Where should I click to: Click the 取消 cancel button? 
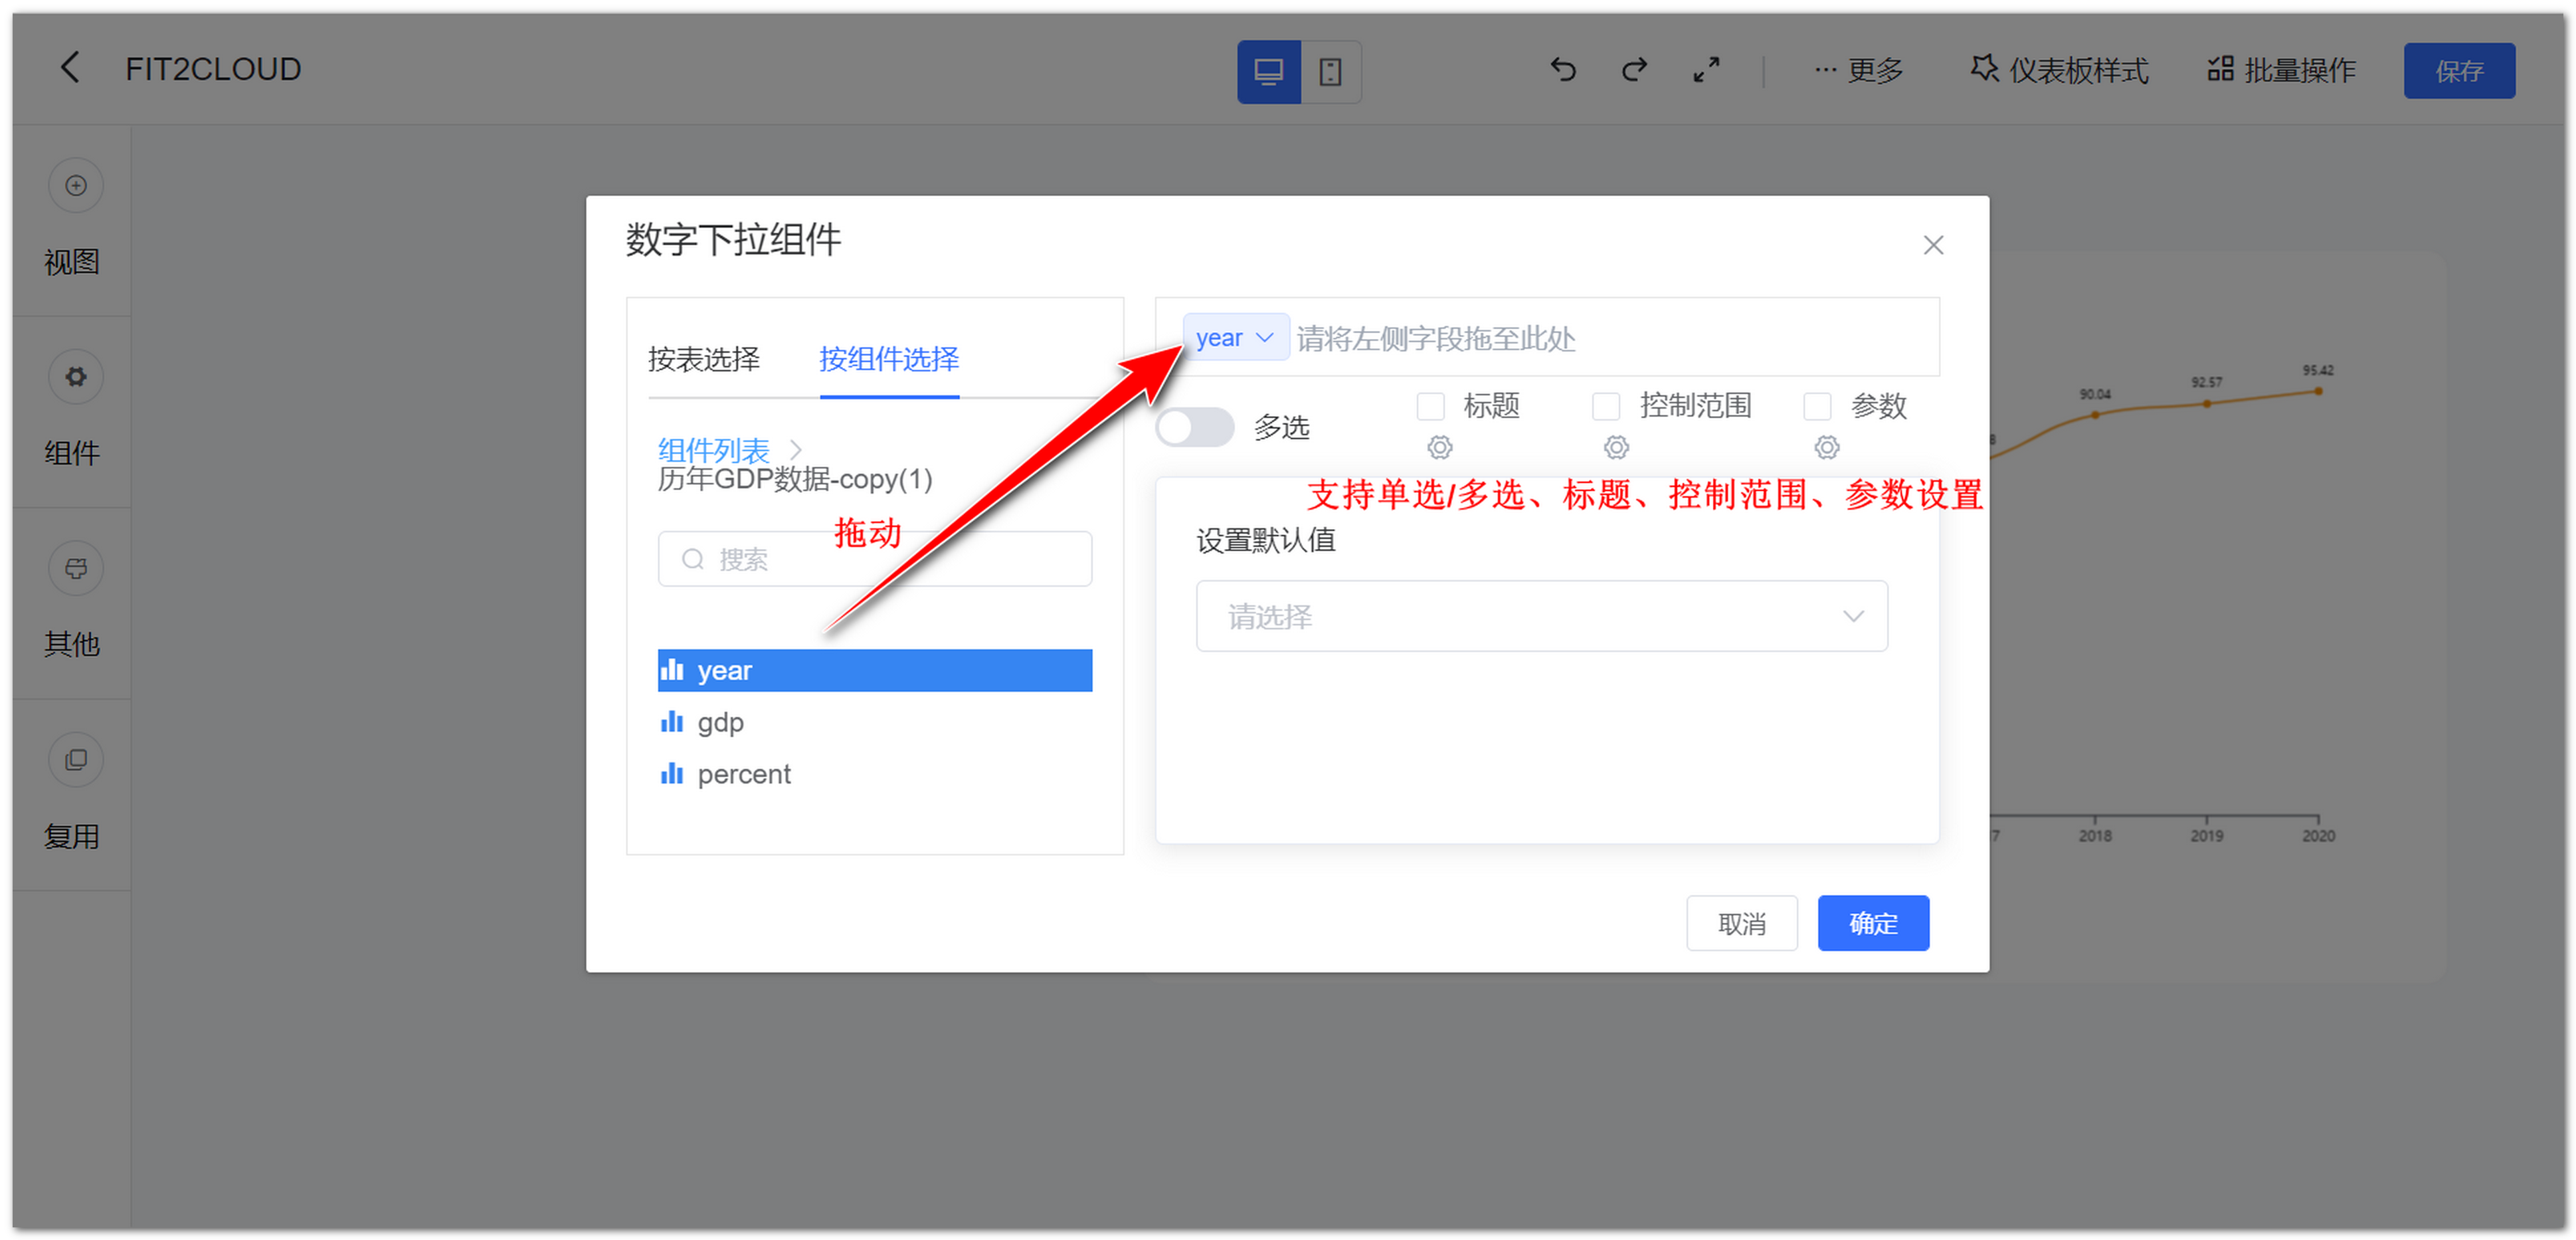[1741, 924]
